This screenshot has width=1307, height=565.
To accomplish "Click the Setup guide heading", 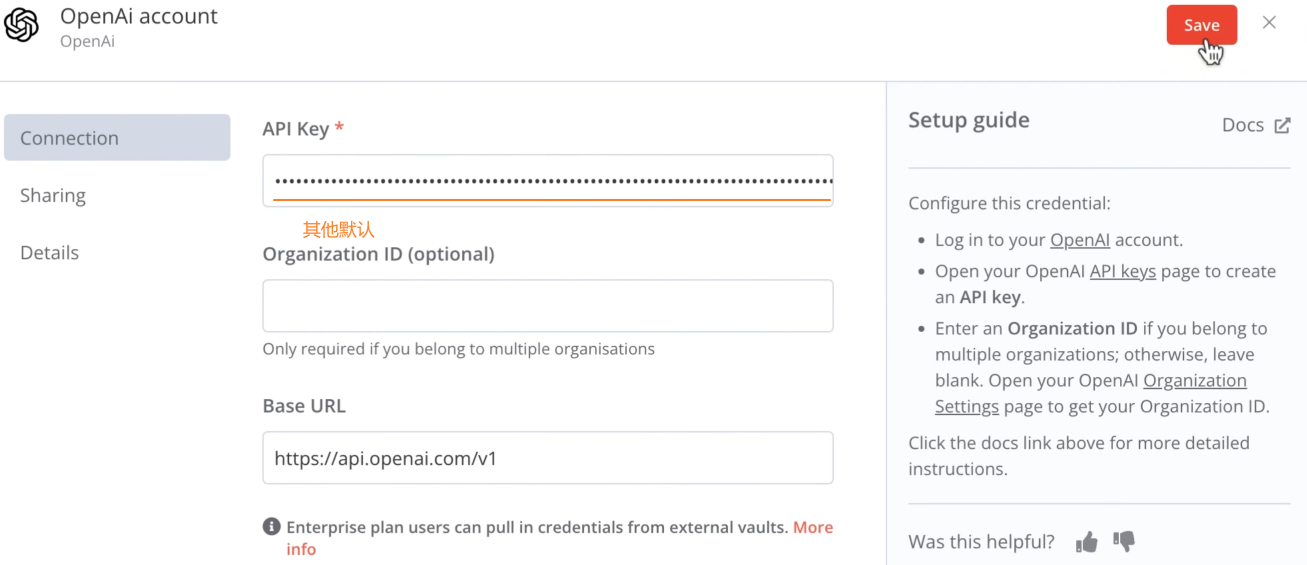I will (x=968, y=120).
